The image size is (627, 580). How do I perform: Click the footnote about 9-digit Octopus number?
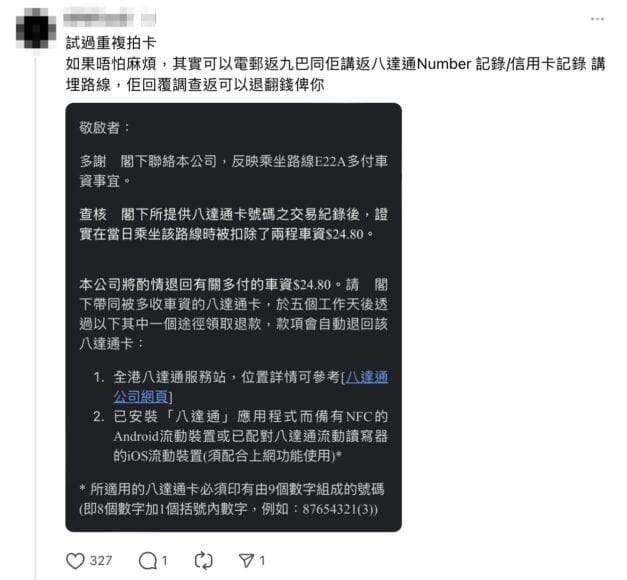(x=232, y=499)
